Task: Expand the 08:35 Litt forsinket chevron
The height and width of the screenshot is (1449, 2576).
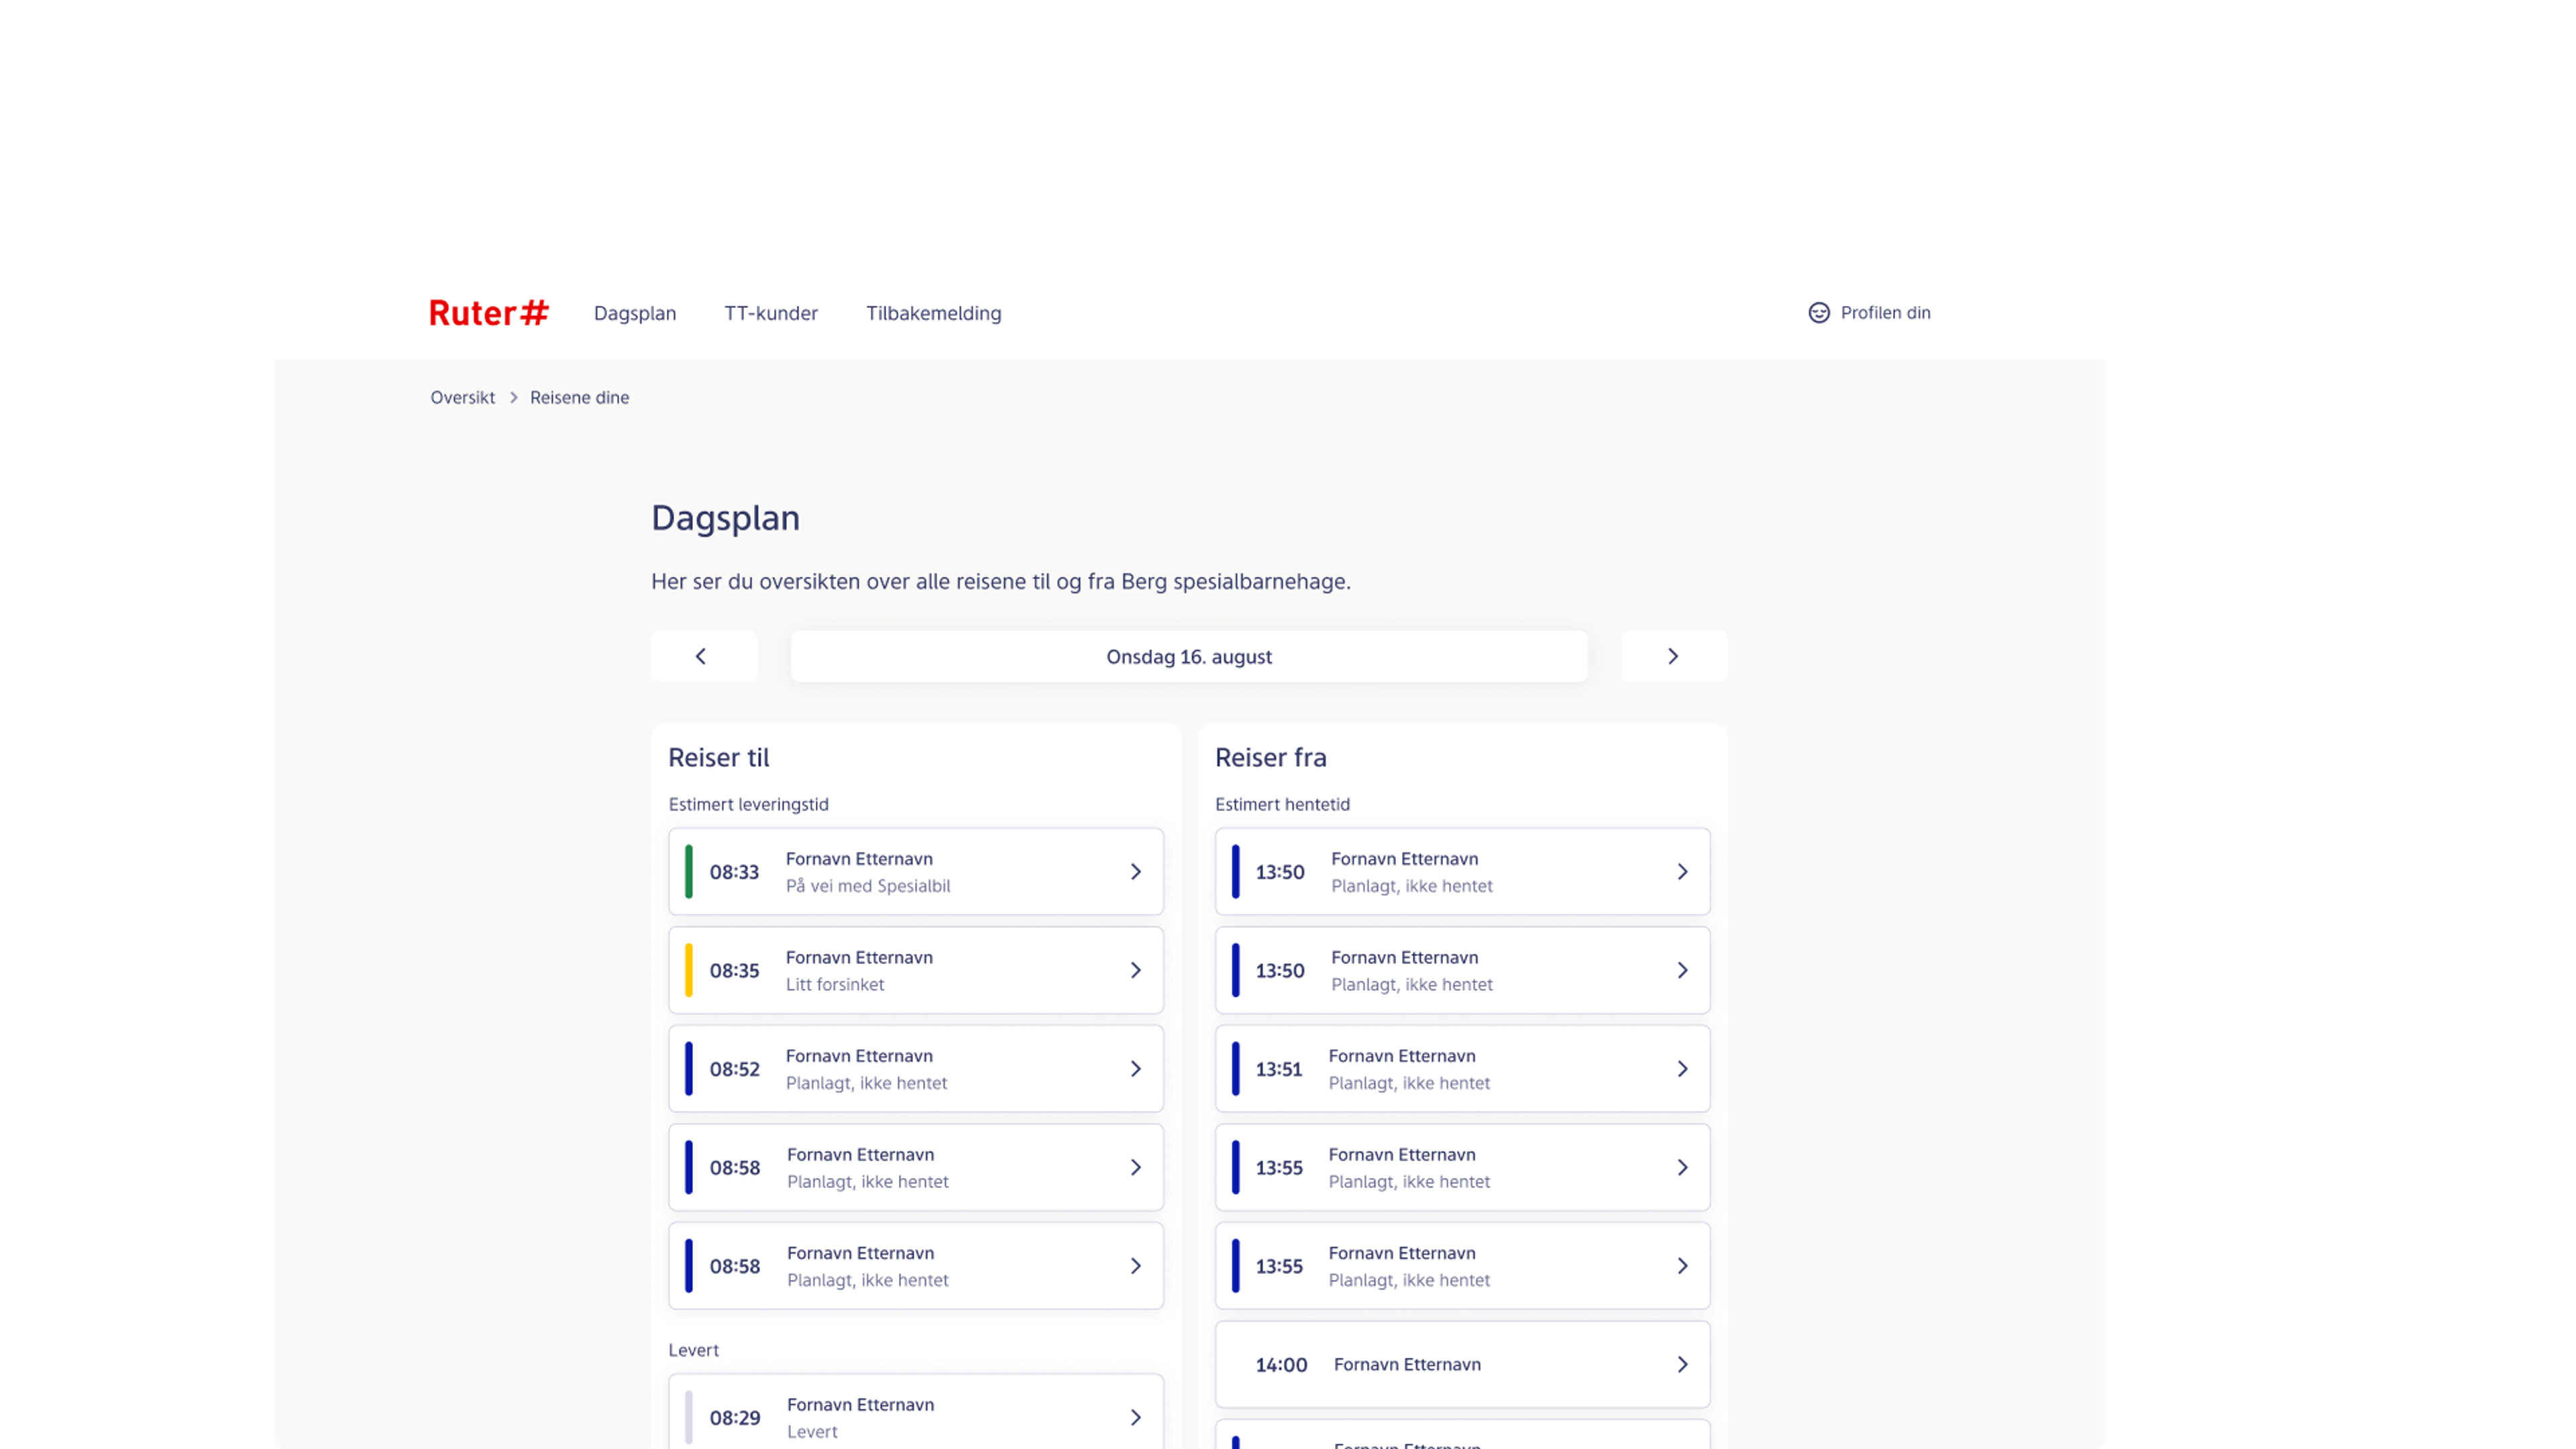Action: coord(1135,970)
